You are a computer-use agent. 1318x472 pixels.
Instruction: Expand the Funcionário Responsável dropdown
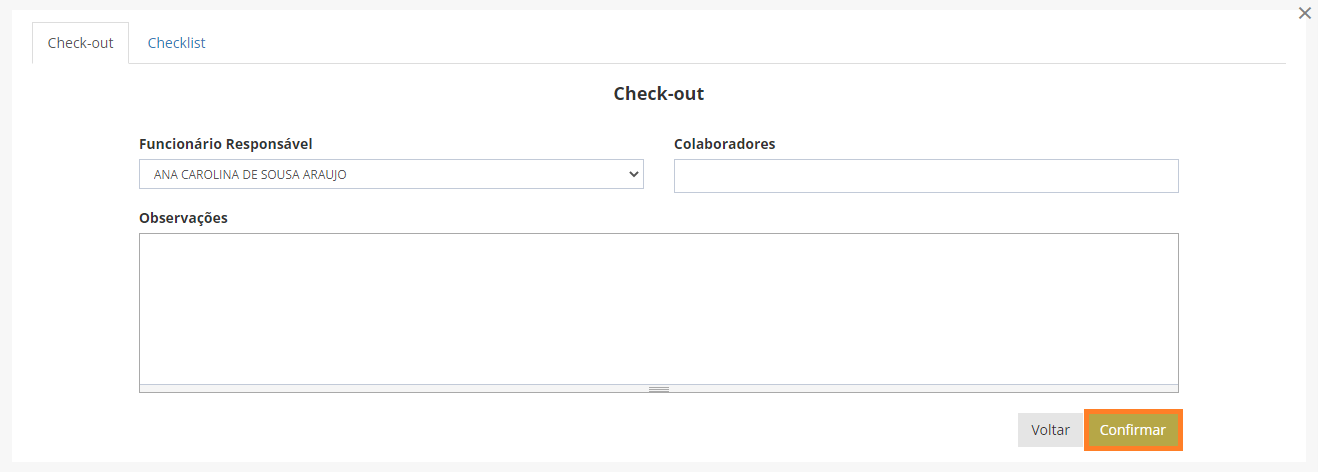click(x=391, y=174)
